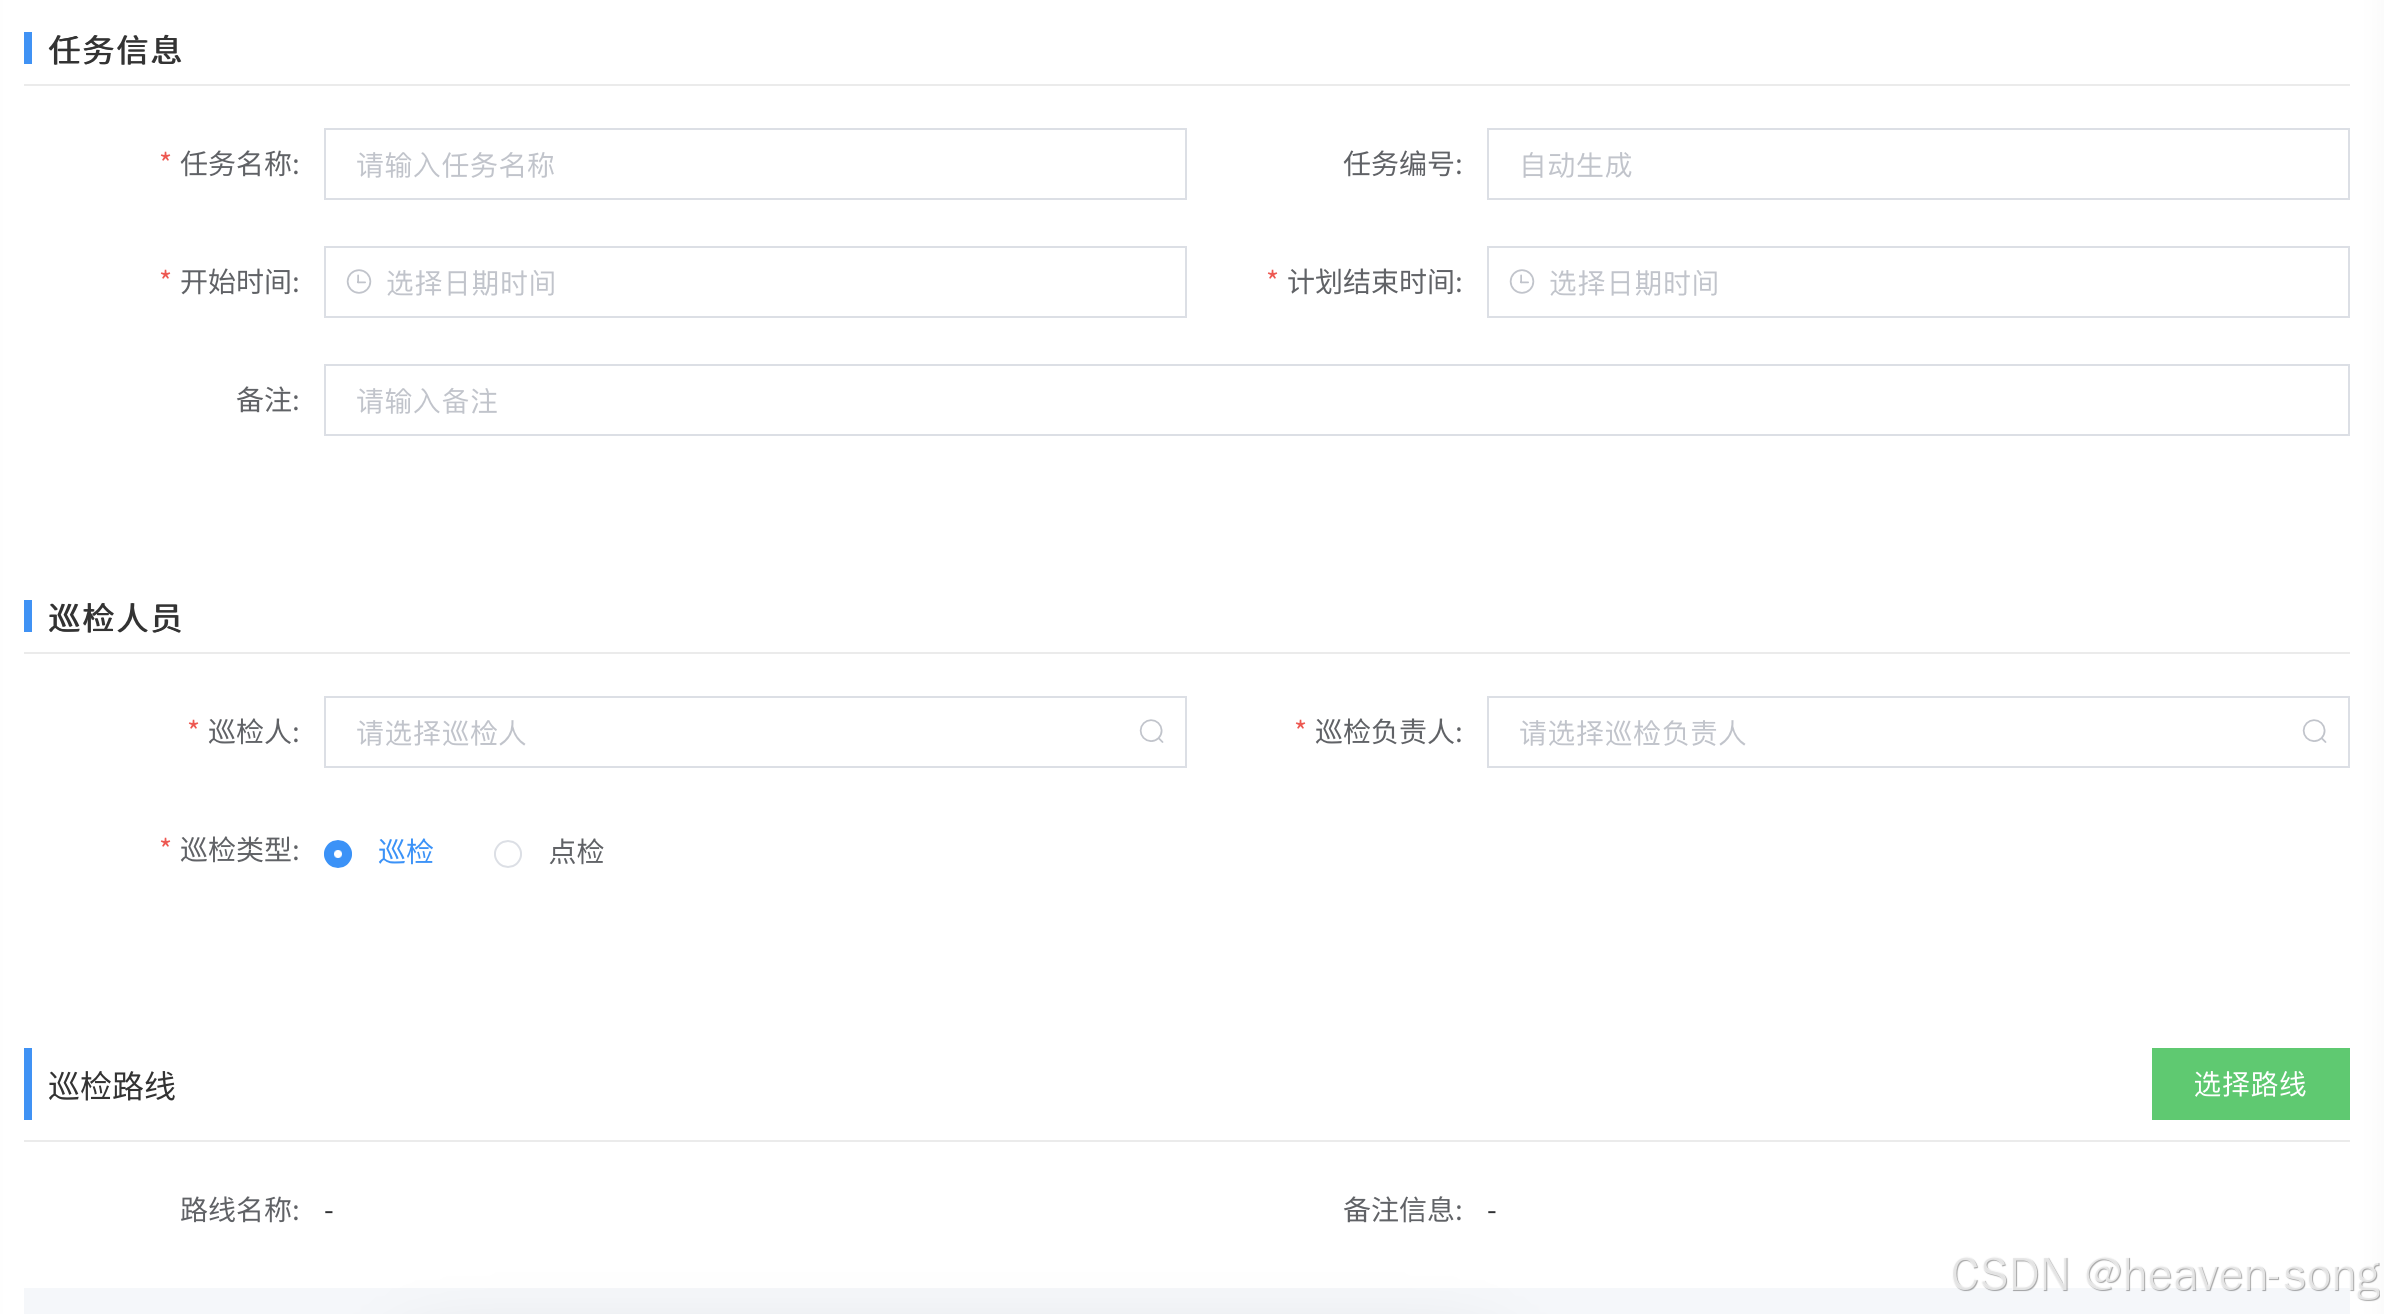Click the 点检 radio label text

pyautogui.click(x=577, y=852)
